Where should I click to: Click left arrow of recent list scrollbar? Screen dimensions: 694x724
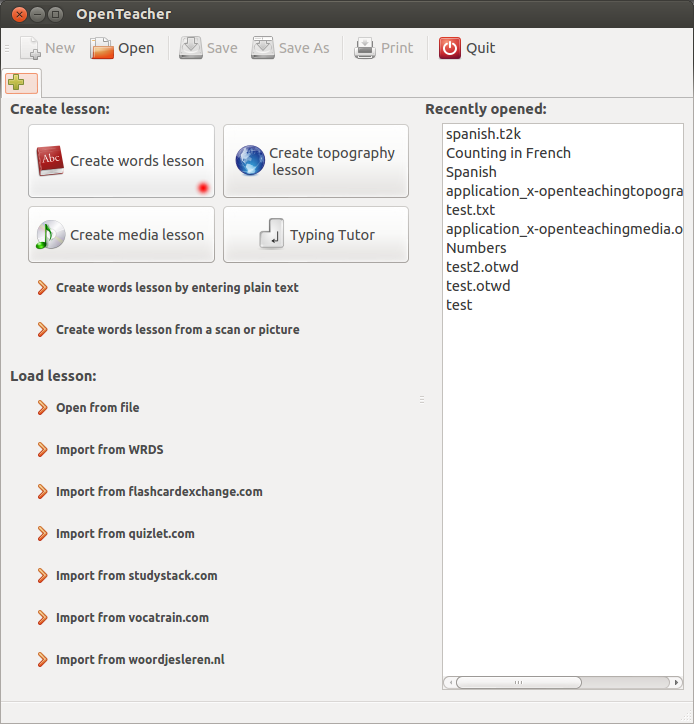pyautogui.click(x=450, y=682)
